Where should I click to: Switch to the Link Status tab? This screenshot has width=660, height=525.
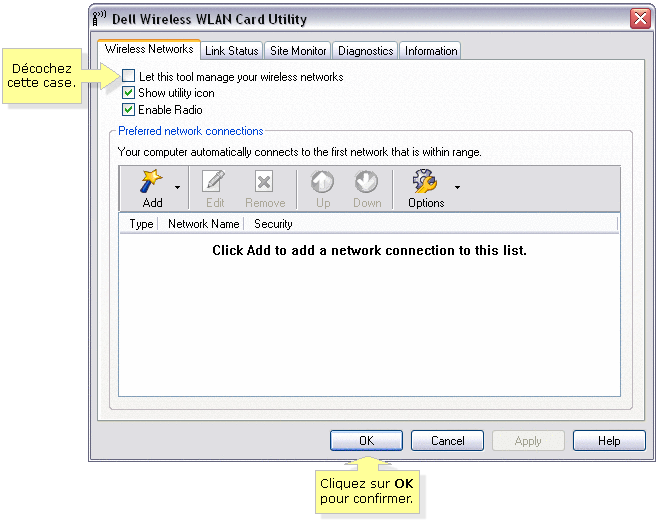(x=232, y=51)
